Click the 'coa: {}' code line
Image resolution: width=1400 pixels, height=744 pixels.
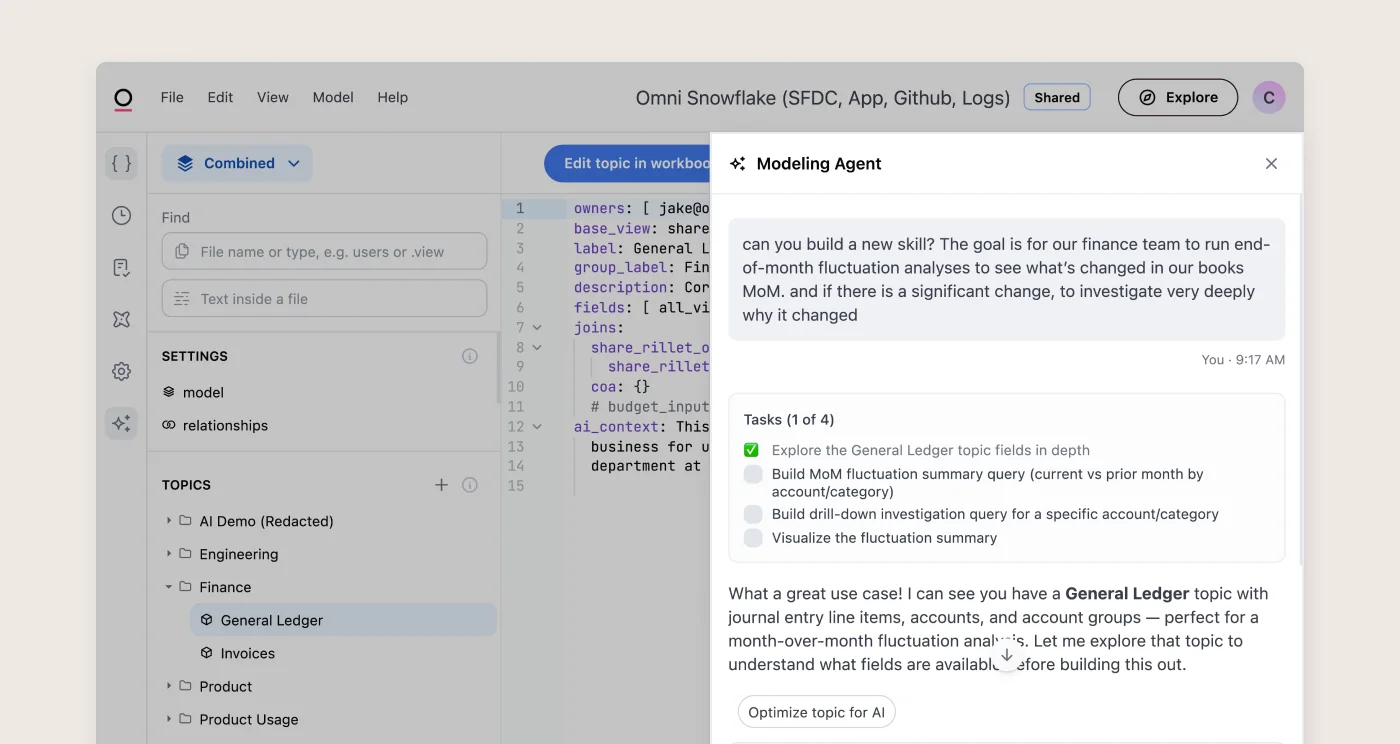click(x=620, y=386)
